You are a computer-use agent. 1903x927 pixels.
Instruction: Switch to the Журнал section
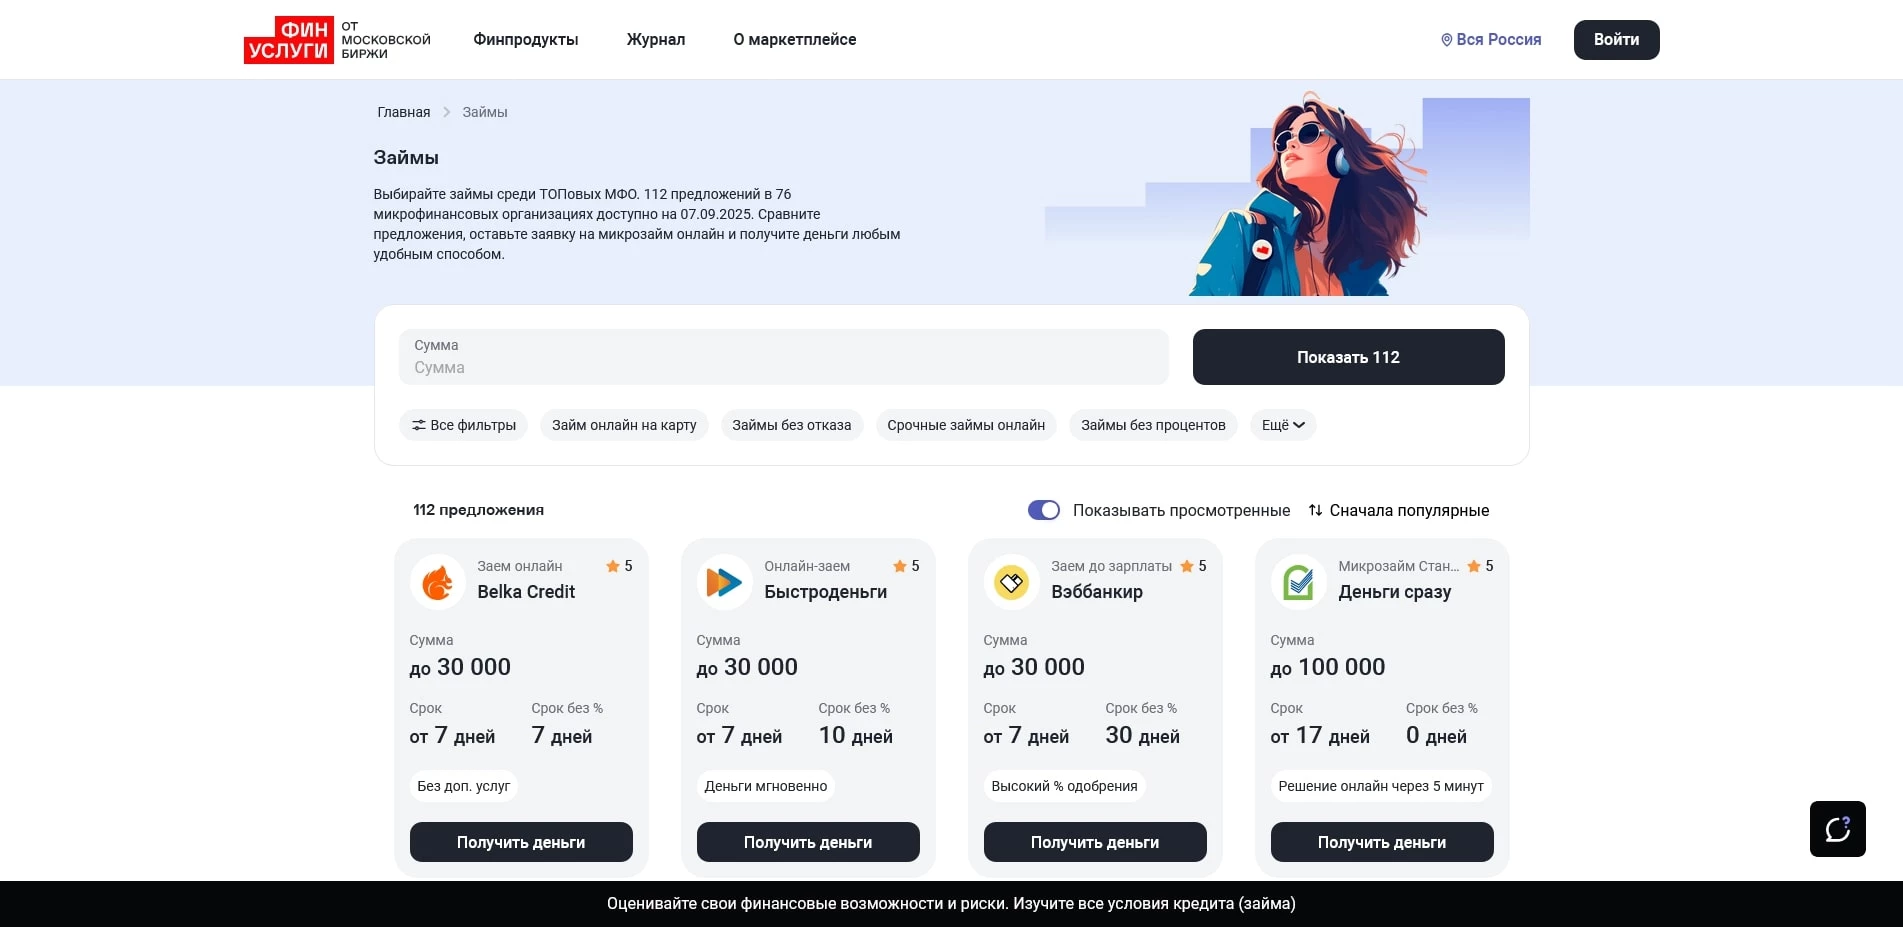655,39
